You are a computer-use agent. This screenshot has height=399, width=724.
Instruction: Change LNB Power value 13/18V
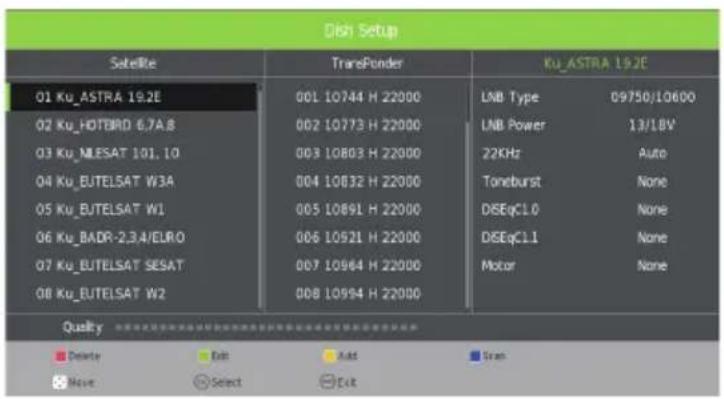[652, 125]
